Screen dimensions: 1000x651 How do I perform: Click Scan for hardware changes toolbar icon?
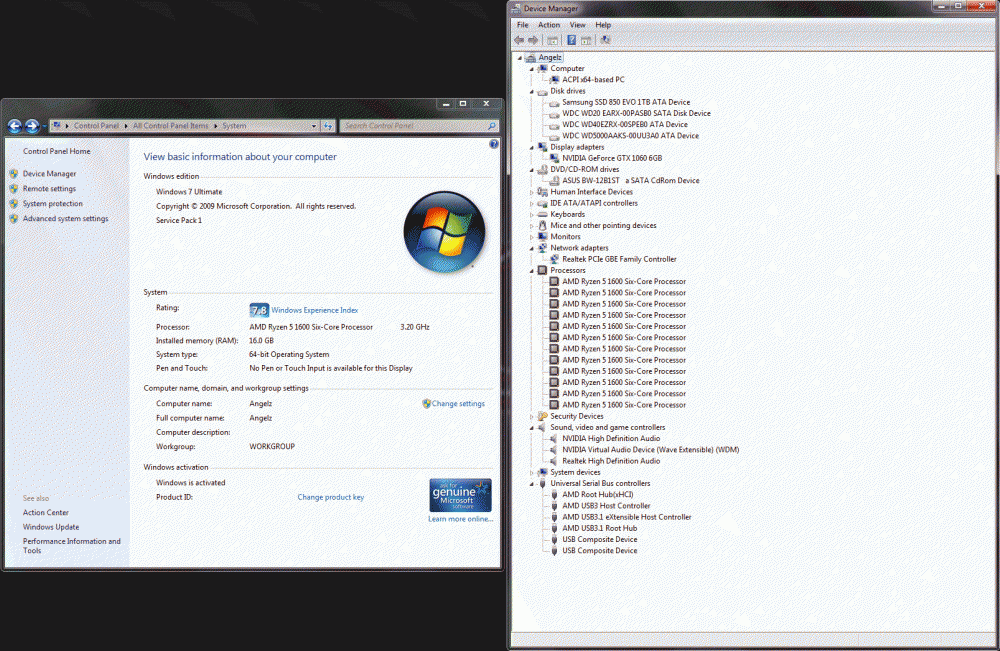606,40
